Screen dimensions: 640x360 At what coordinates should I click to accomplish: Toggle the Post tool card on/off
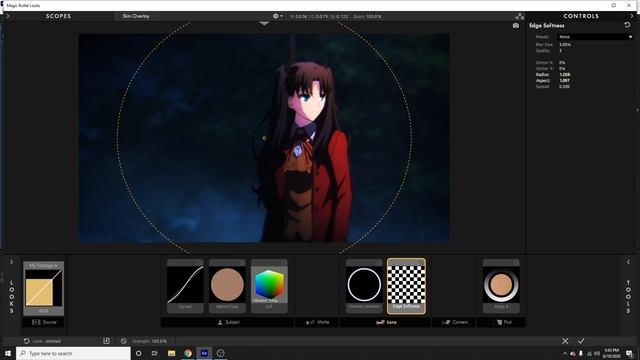click(x=516, y=262)
